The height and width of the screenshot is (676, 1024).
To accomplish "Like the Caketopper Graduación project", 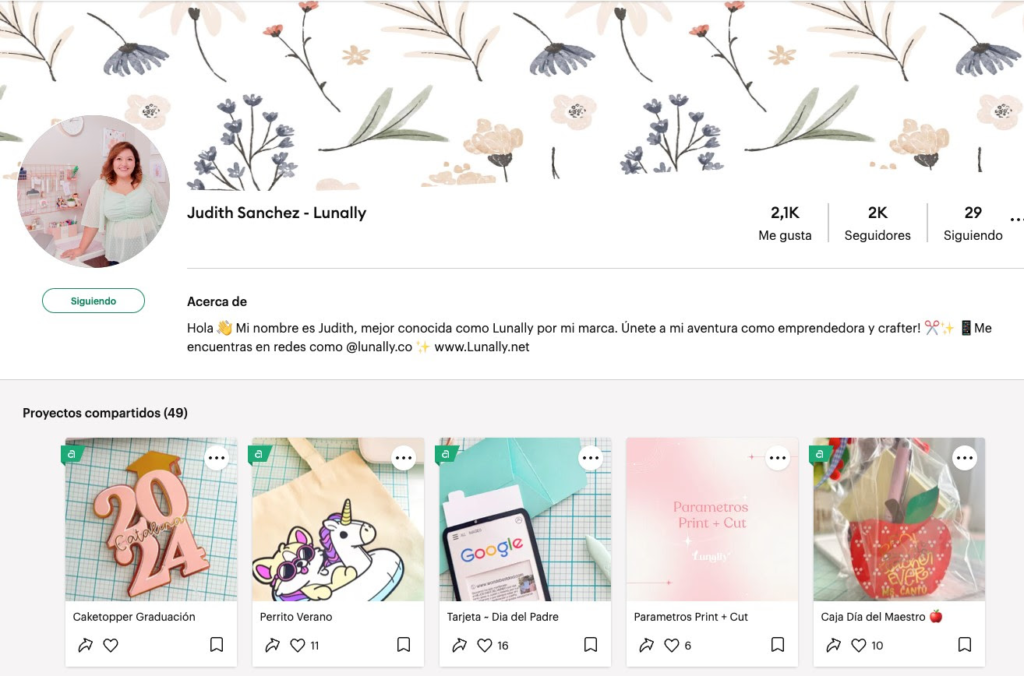I will pyautogui.click(x=111, y=645).
